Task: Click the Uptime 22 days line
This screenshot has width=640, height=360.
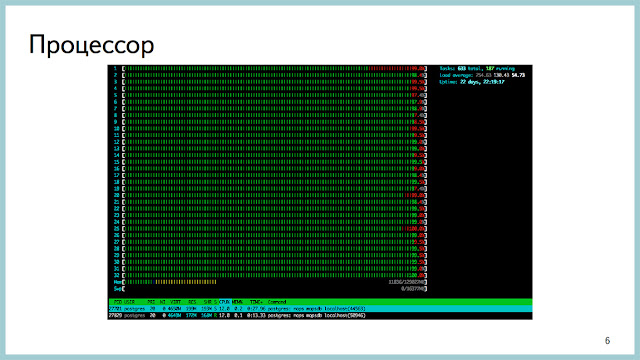Action: tap(472, 82)
